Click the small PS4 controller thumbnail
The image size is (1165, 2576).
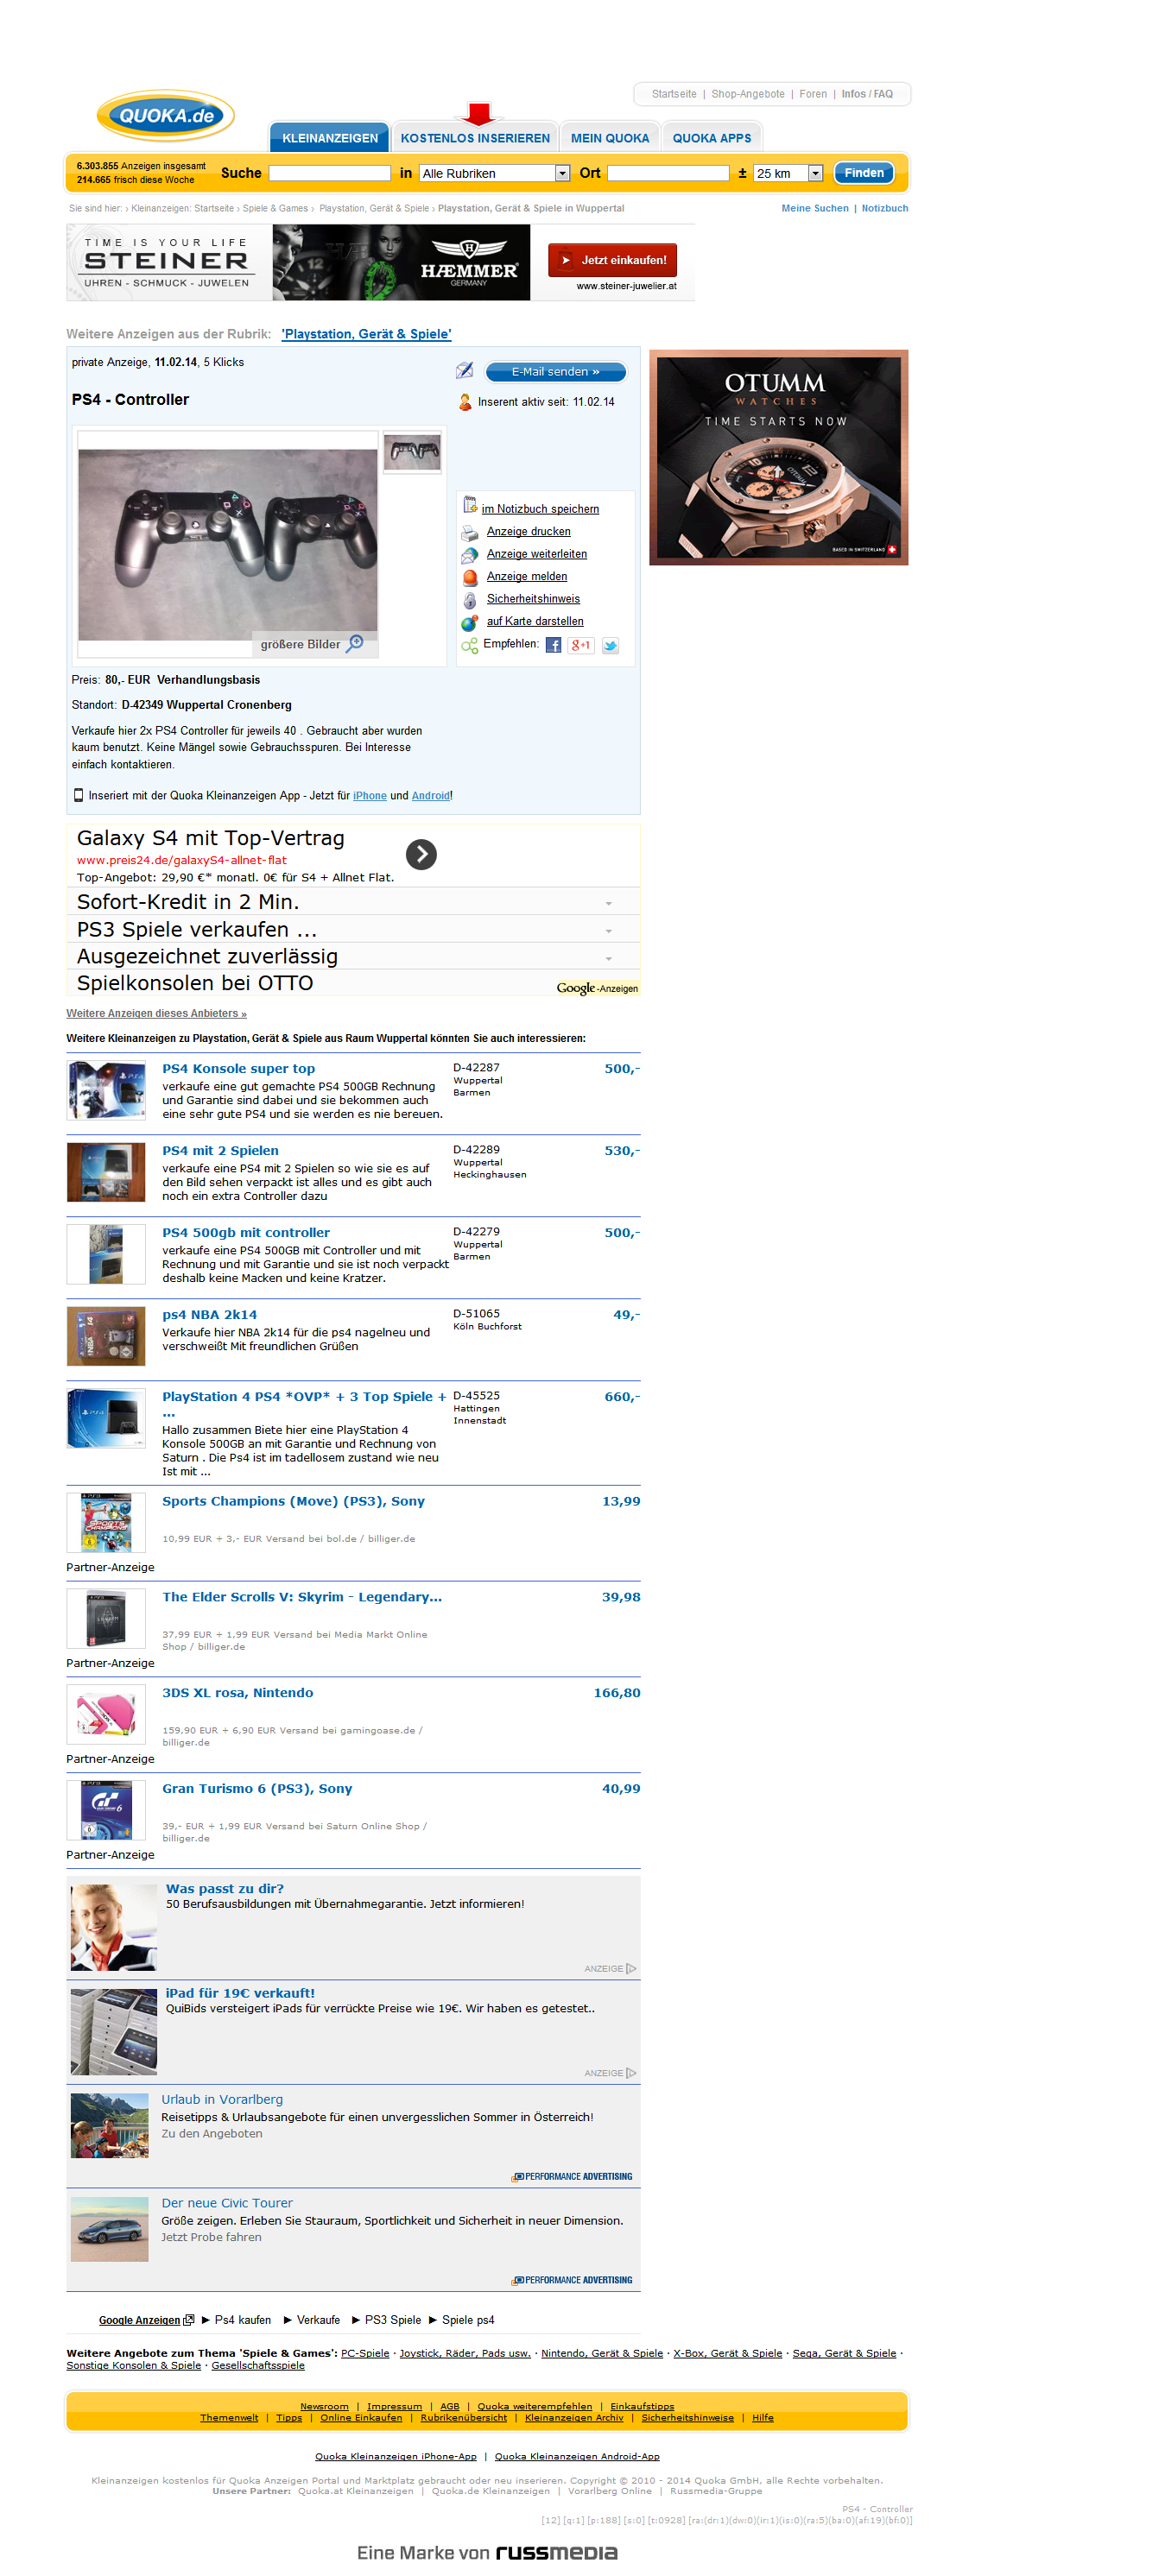tap(412, 453)
